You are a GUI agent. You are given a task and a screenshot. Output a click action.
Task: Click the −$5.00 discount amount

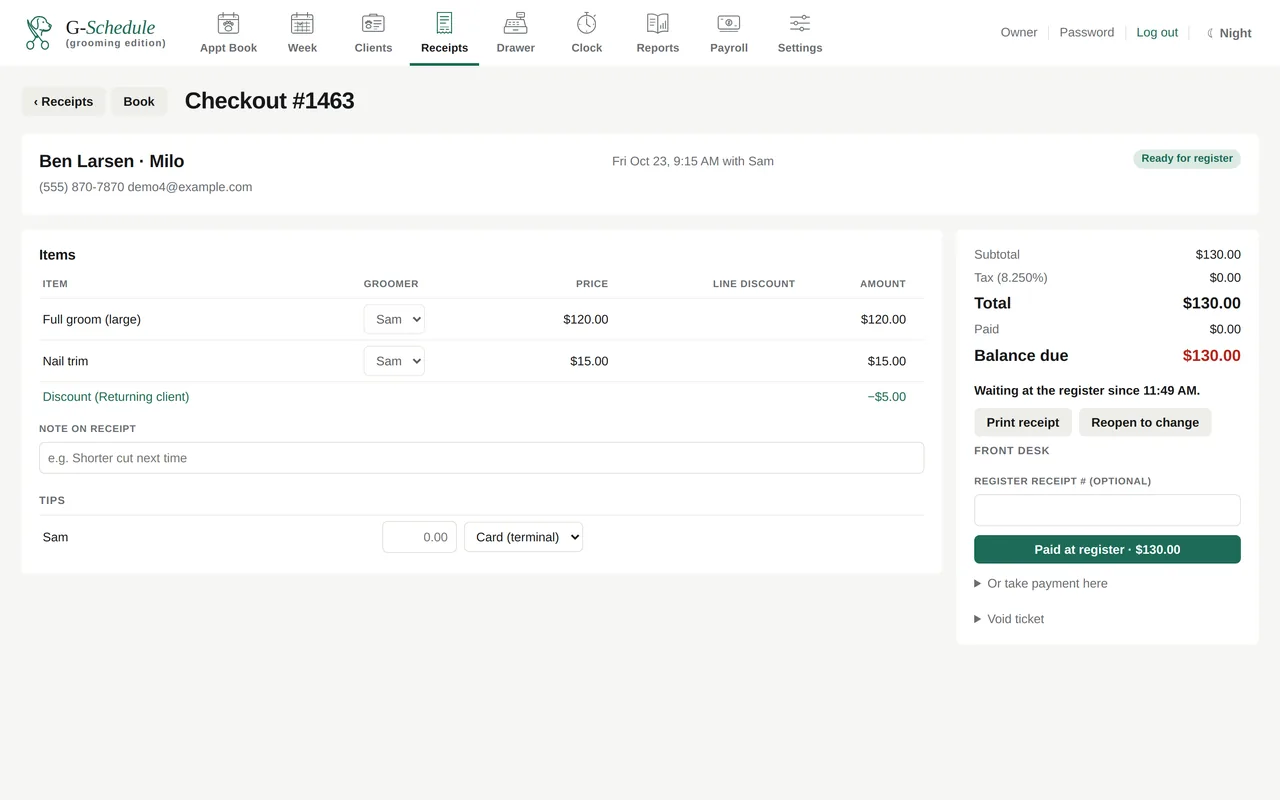point(886,397)
